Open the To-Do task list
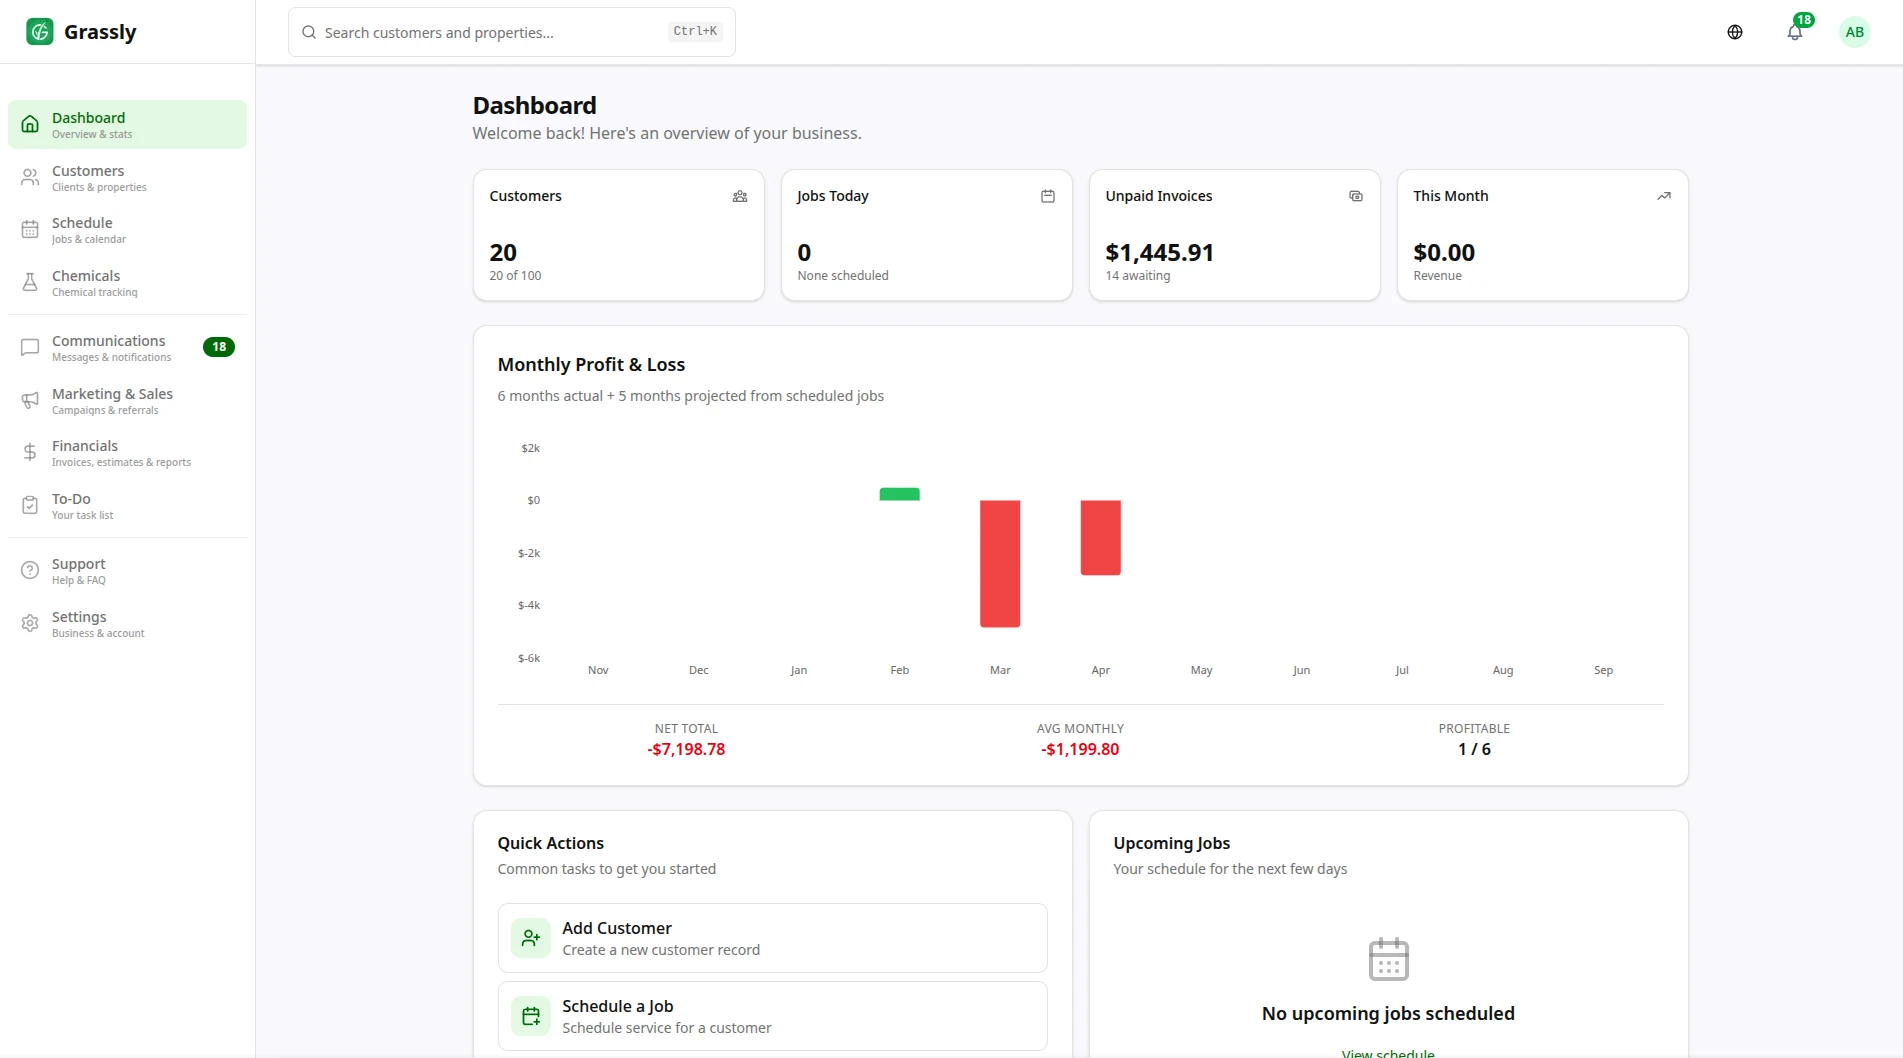The image size is (1903, 1058). pyautogui.click(x=127, y=506)
